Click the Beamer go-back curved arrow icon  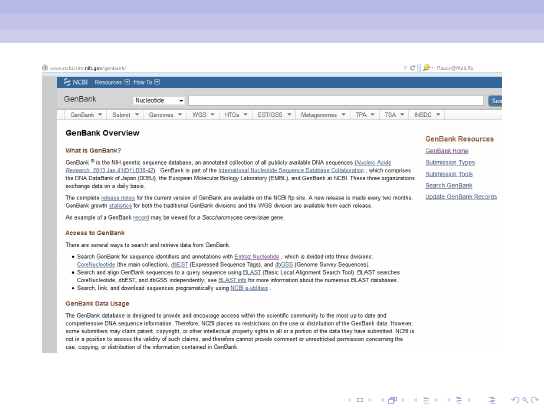(516, 400)
